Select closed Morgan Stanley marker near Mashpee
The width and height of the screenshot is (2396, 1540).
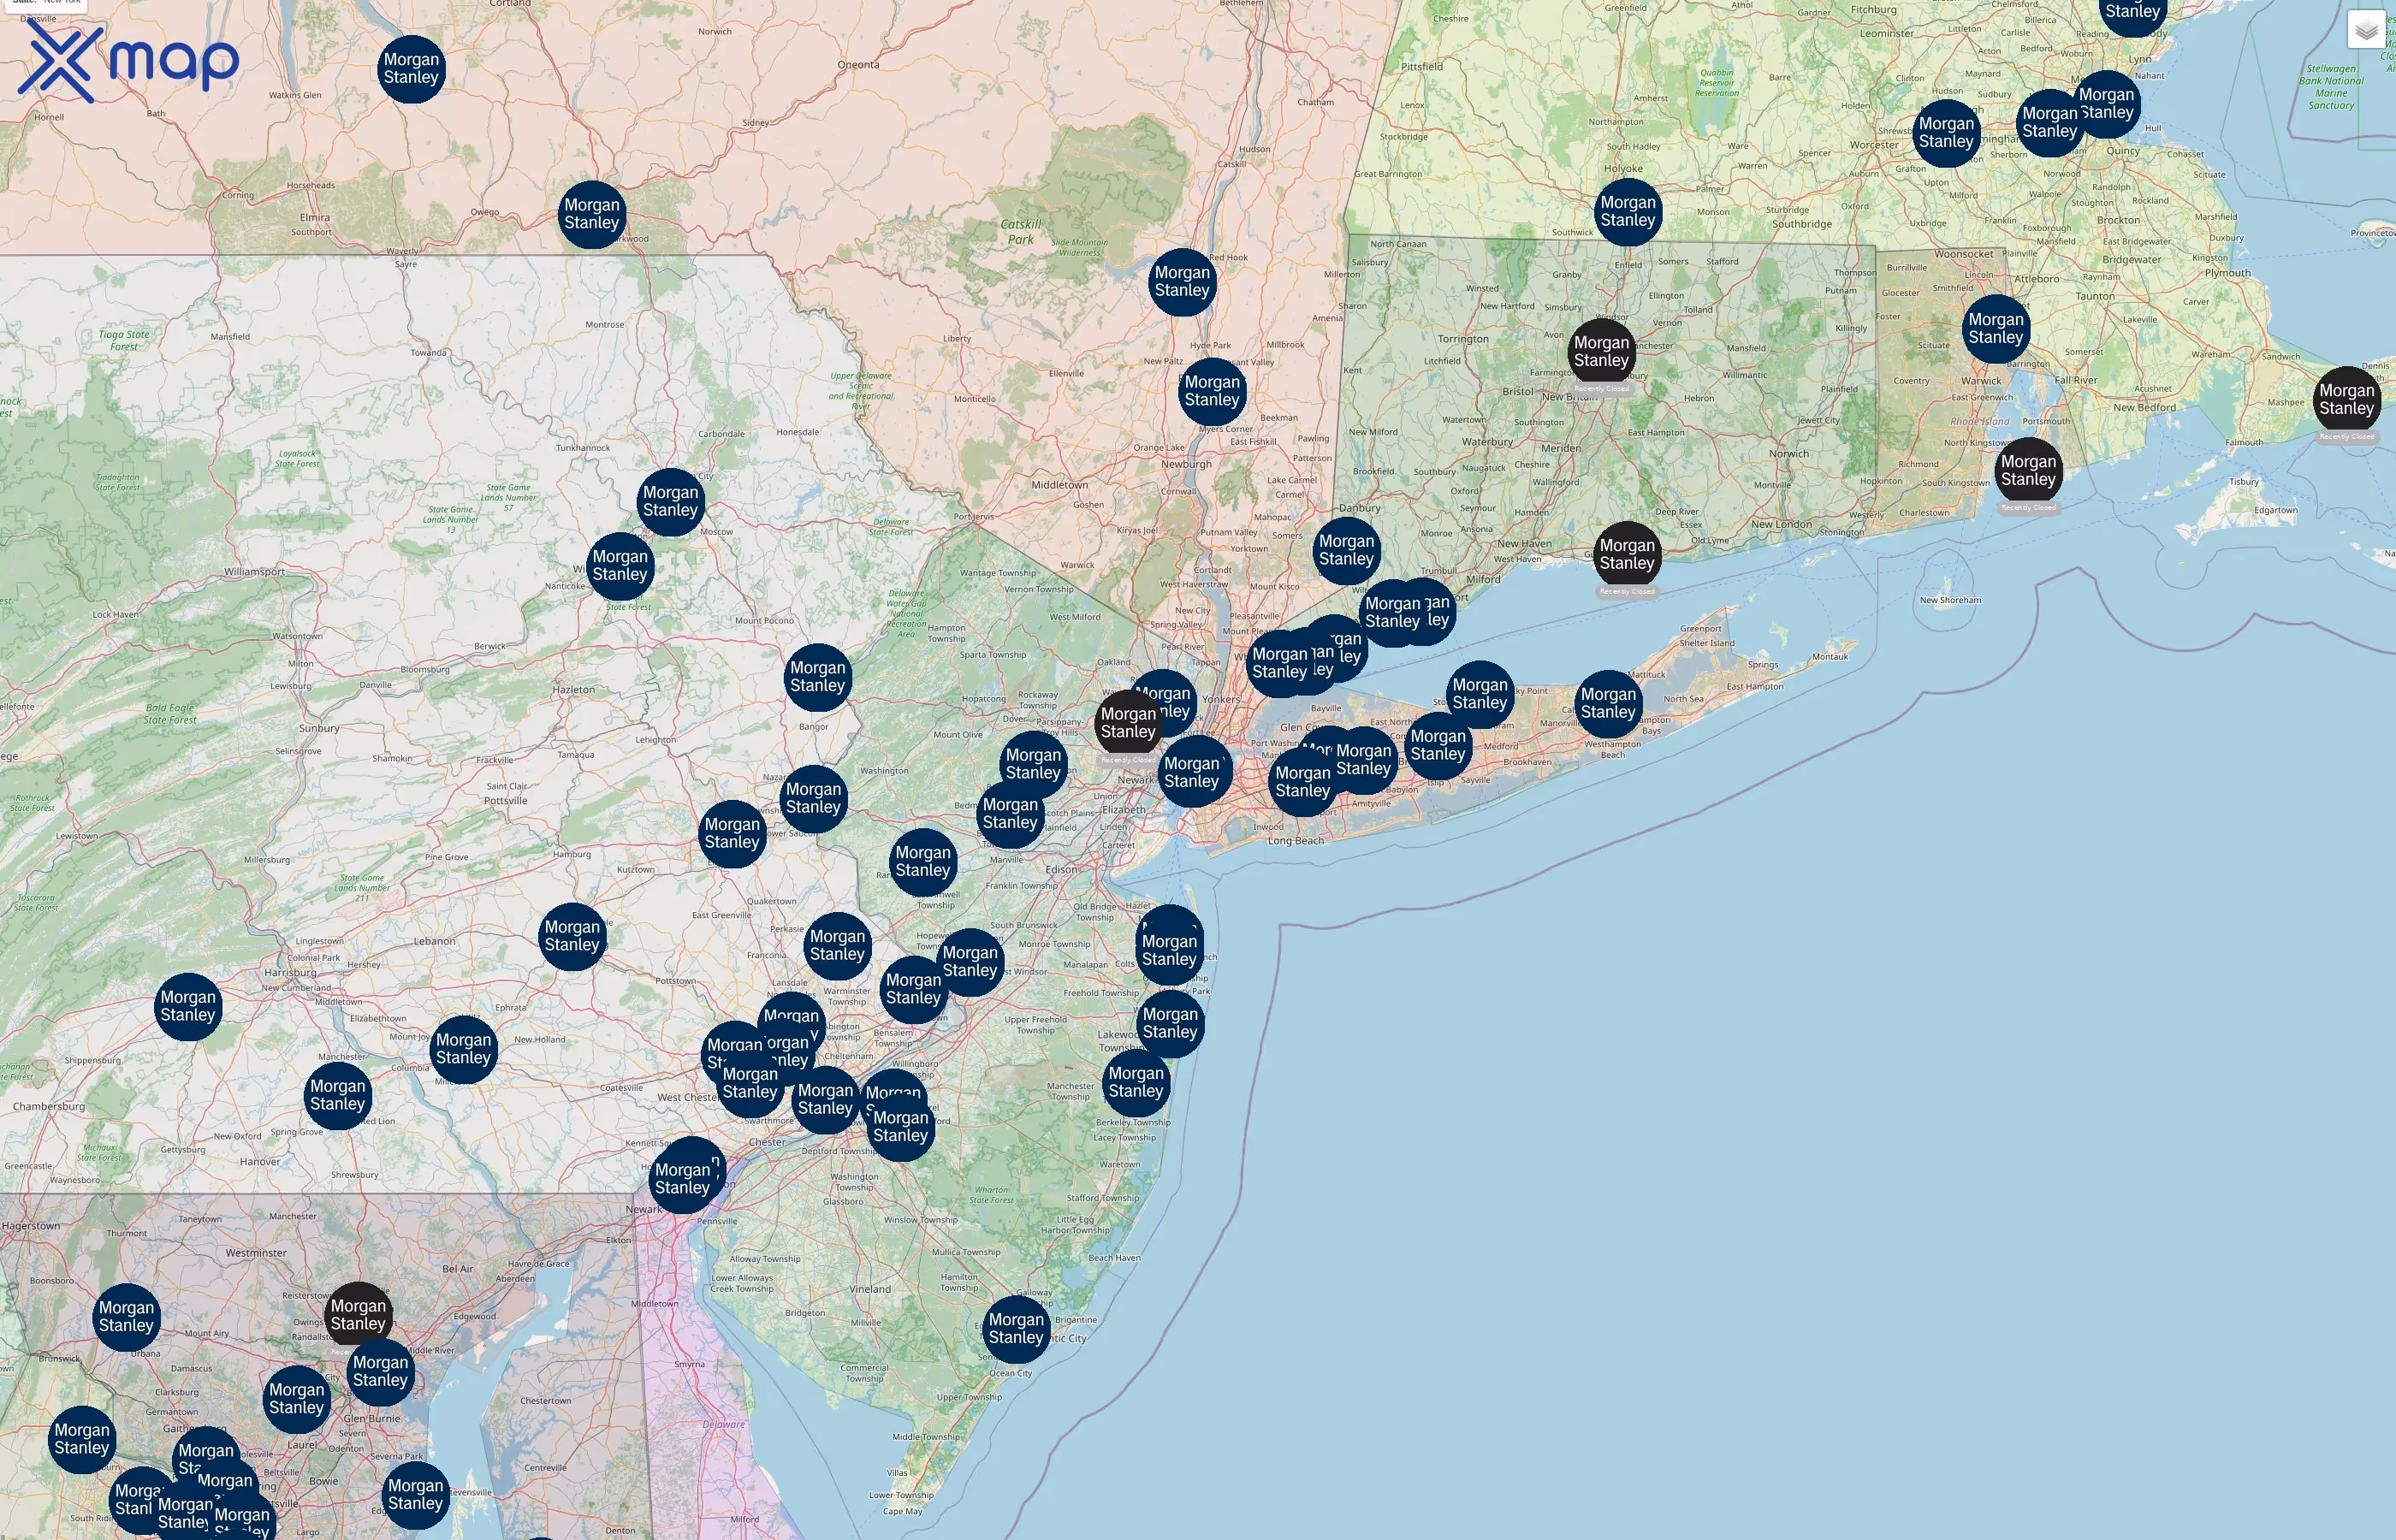coord(2346,400)
